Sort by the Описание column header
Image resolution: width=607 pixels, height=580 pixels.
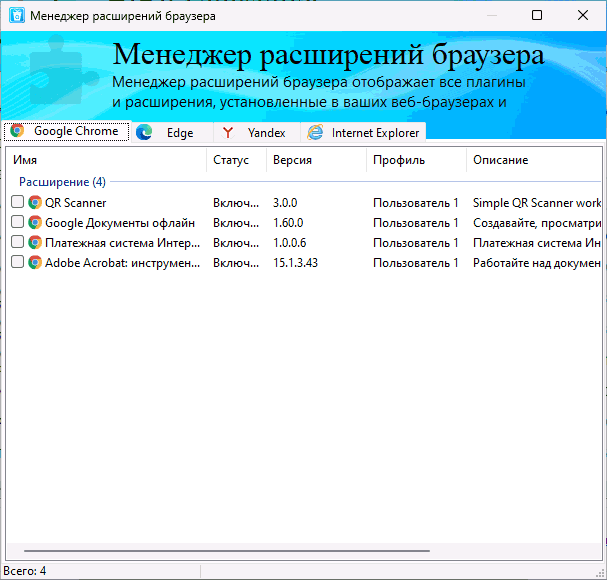(x=534, y=160)
